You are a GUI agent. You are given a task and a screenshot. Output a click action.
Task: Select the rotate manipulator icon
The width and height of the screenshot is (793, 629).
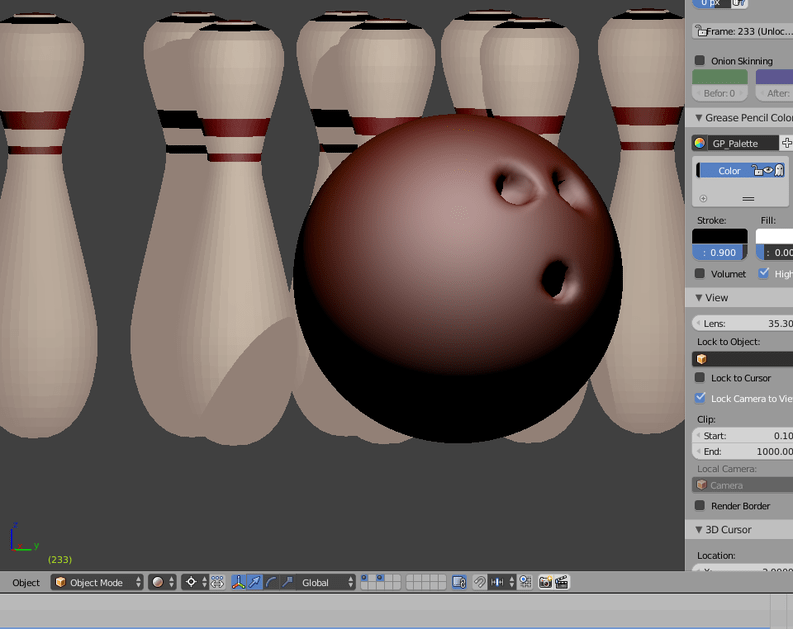pos(271,582)
